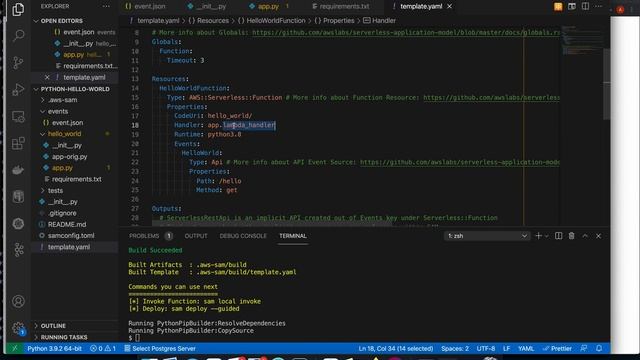640x360 pixels.
Task: Collapse the Open Editors section
Action: tap(61, 21)
